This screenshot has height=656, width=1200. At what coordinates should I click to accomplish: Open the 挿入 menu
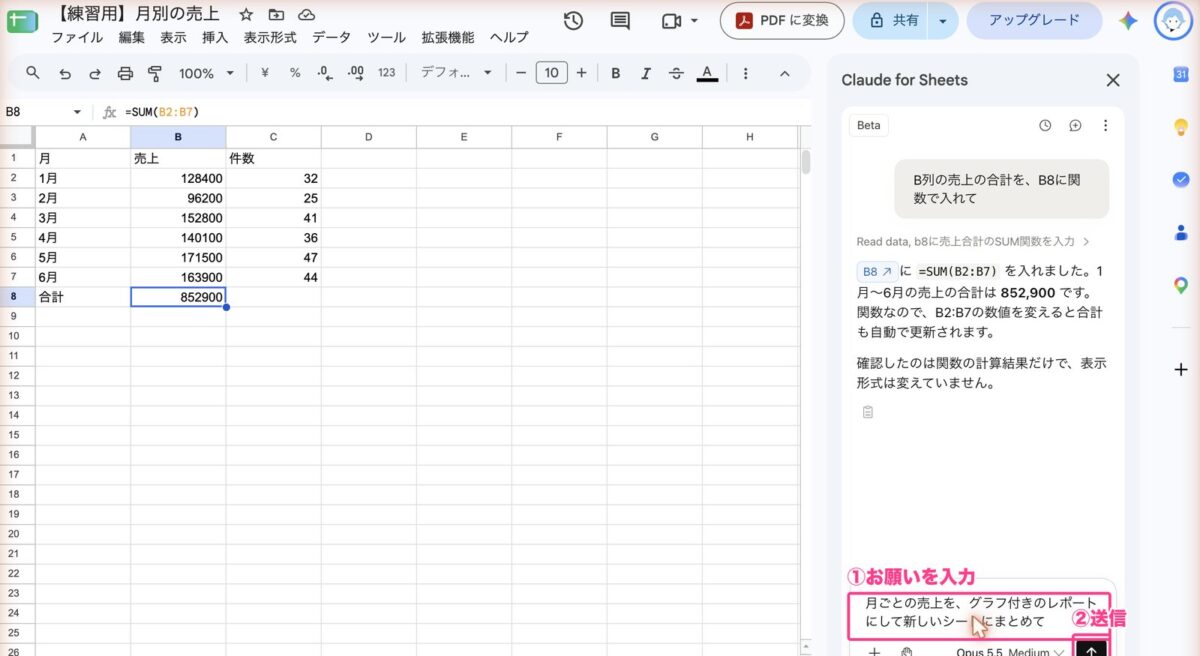pos(215,37)
